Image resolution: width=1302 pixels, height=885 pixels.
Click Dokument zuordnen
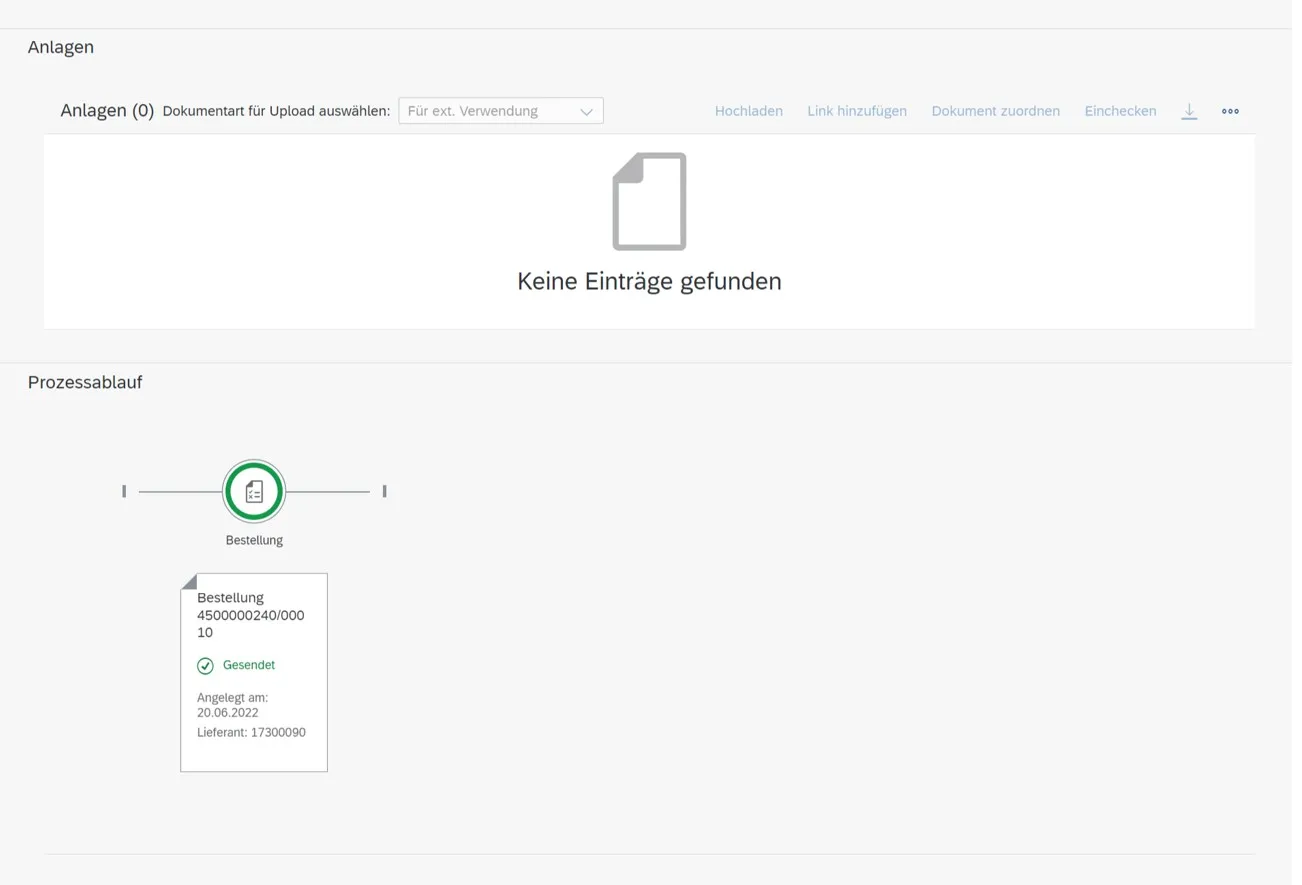pyautogui.click(x=995, y=111)
